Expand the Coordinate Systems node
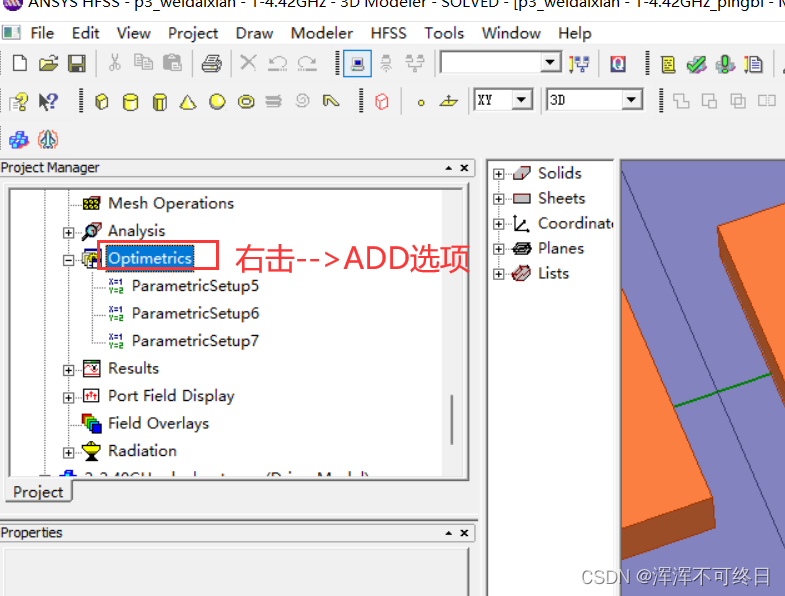 coord(498,224)
